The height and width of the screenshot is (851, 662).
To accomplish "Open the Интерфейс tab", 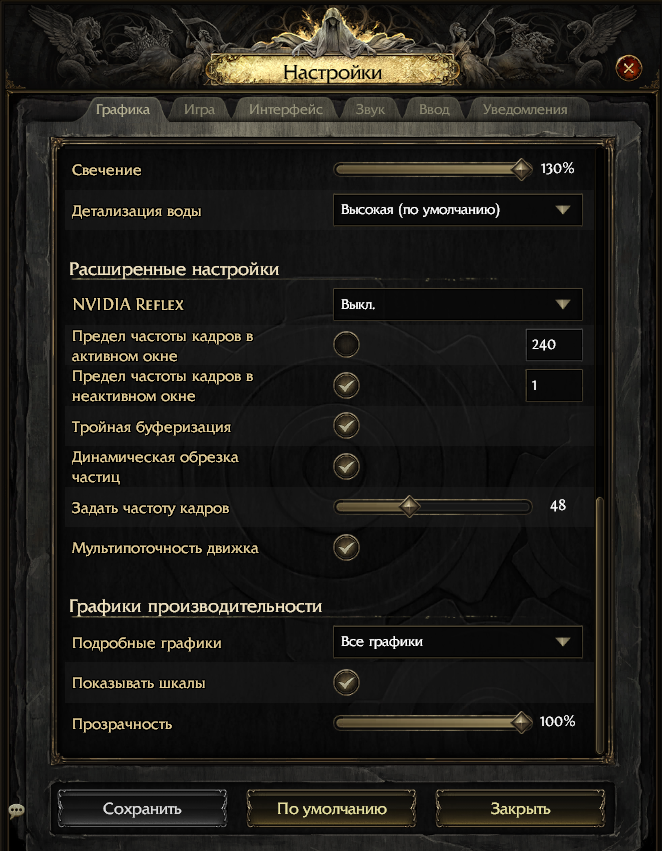I will pos(286,110).
